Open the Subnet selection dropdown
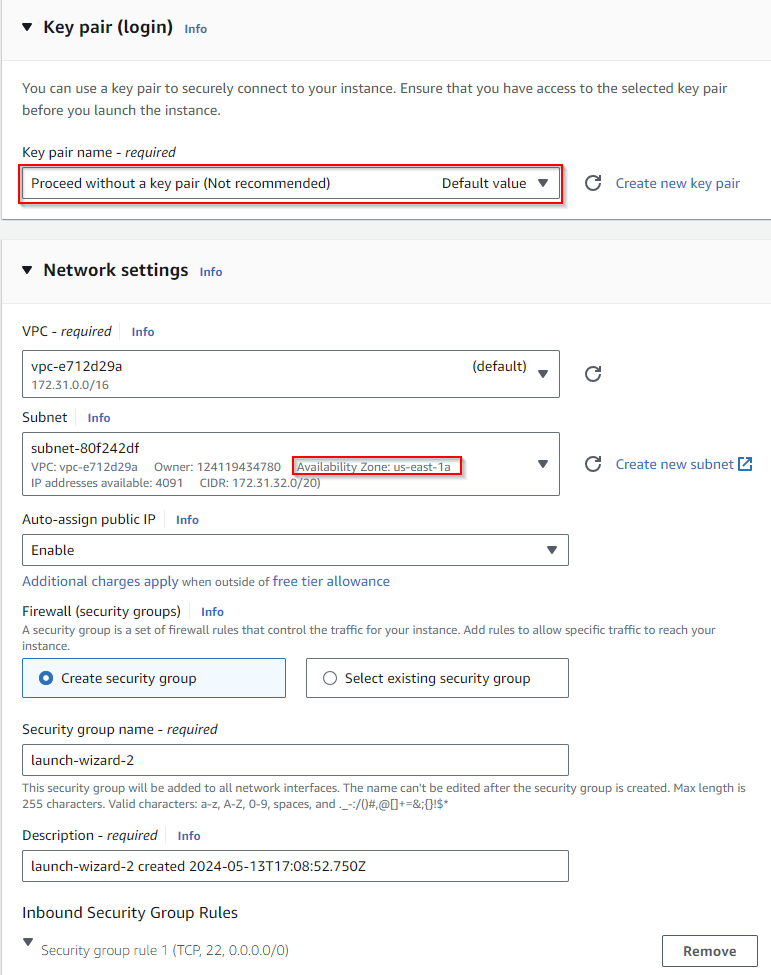The height and width of the screenshot is (975, 771). click(290, 464)
